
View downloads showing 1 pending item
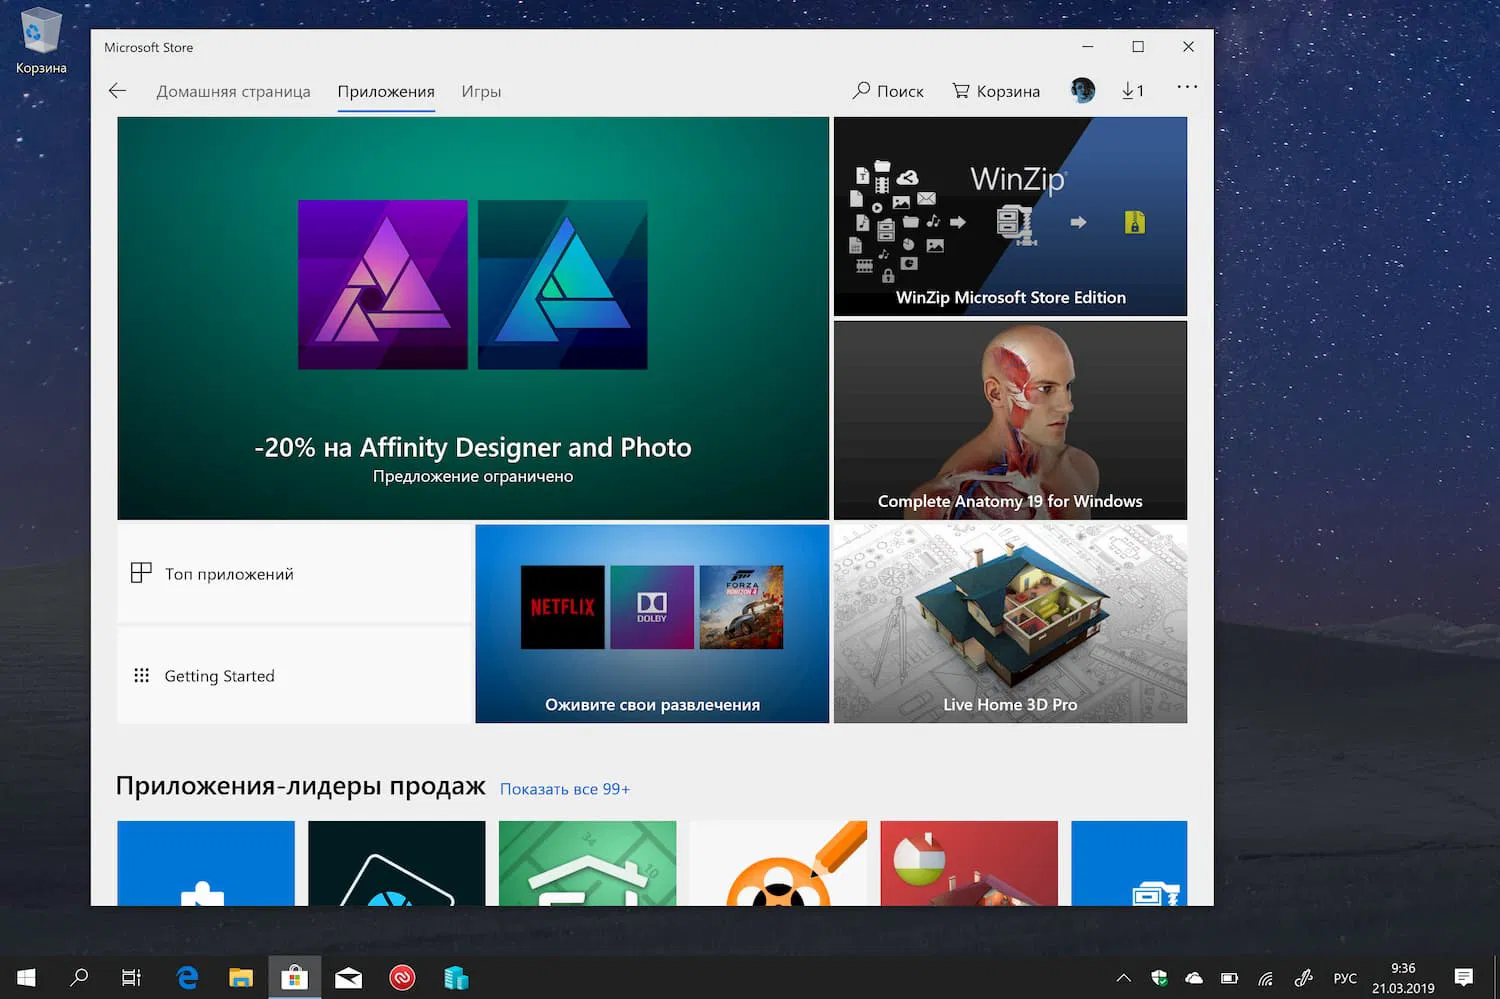tap(1134, 90)
